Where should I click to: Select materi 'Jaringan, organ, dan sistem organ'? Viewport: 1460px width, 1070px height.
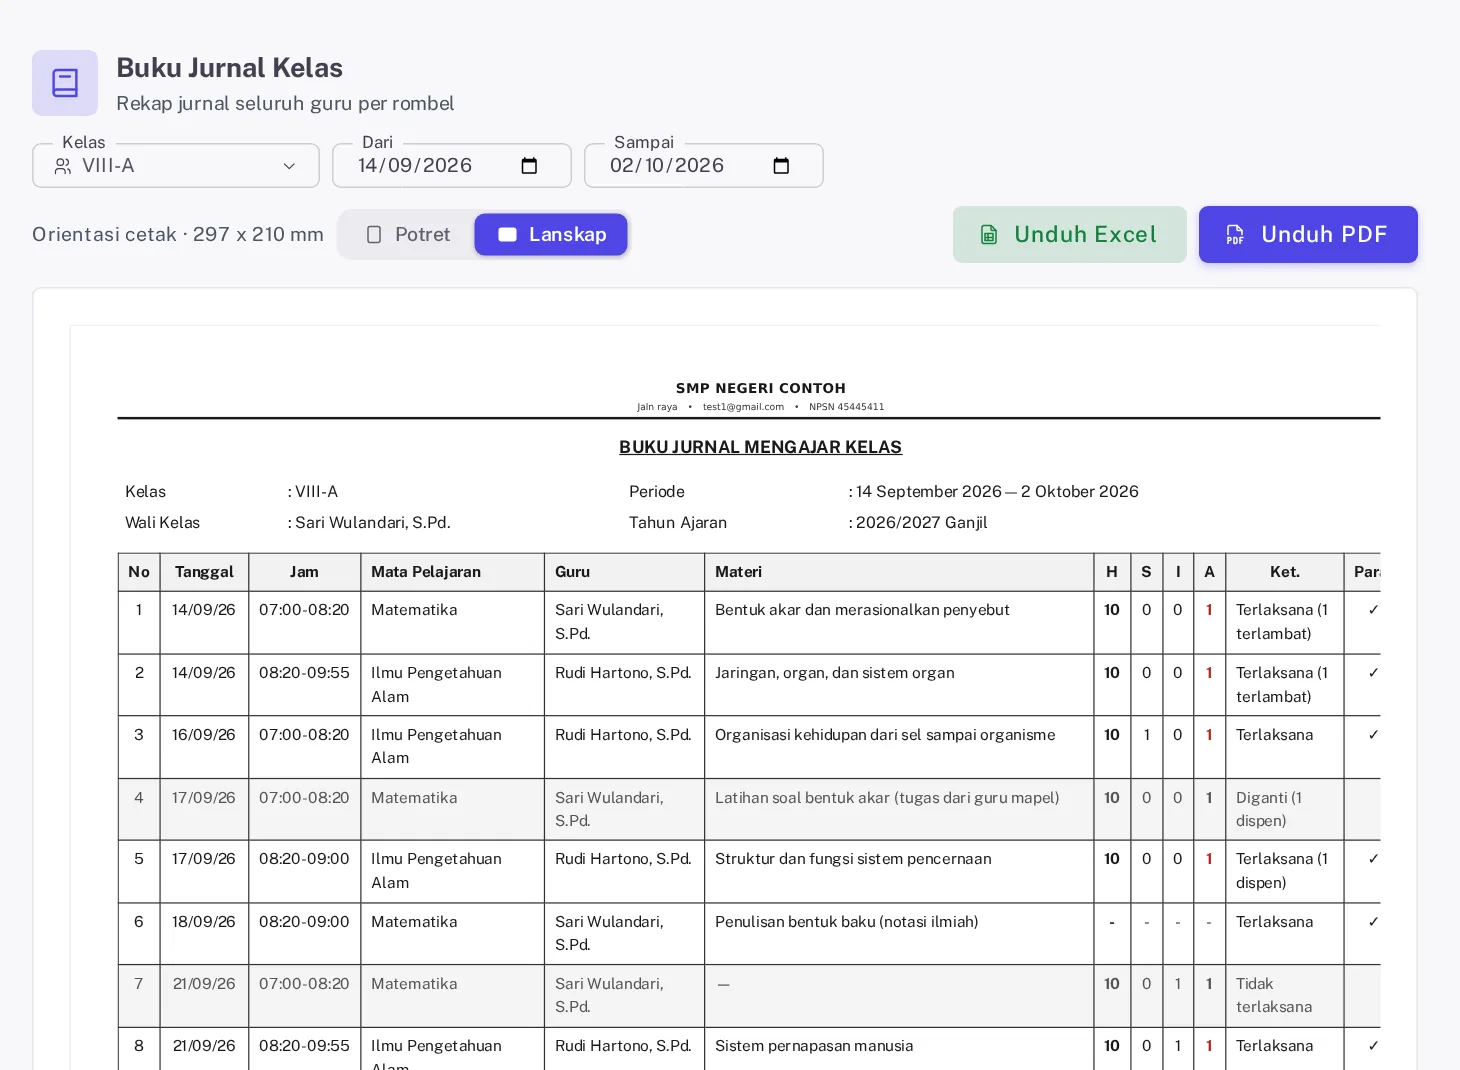pos(835,673)
